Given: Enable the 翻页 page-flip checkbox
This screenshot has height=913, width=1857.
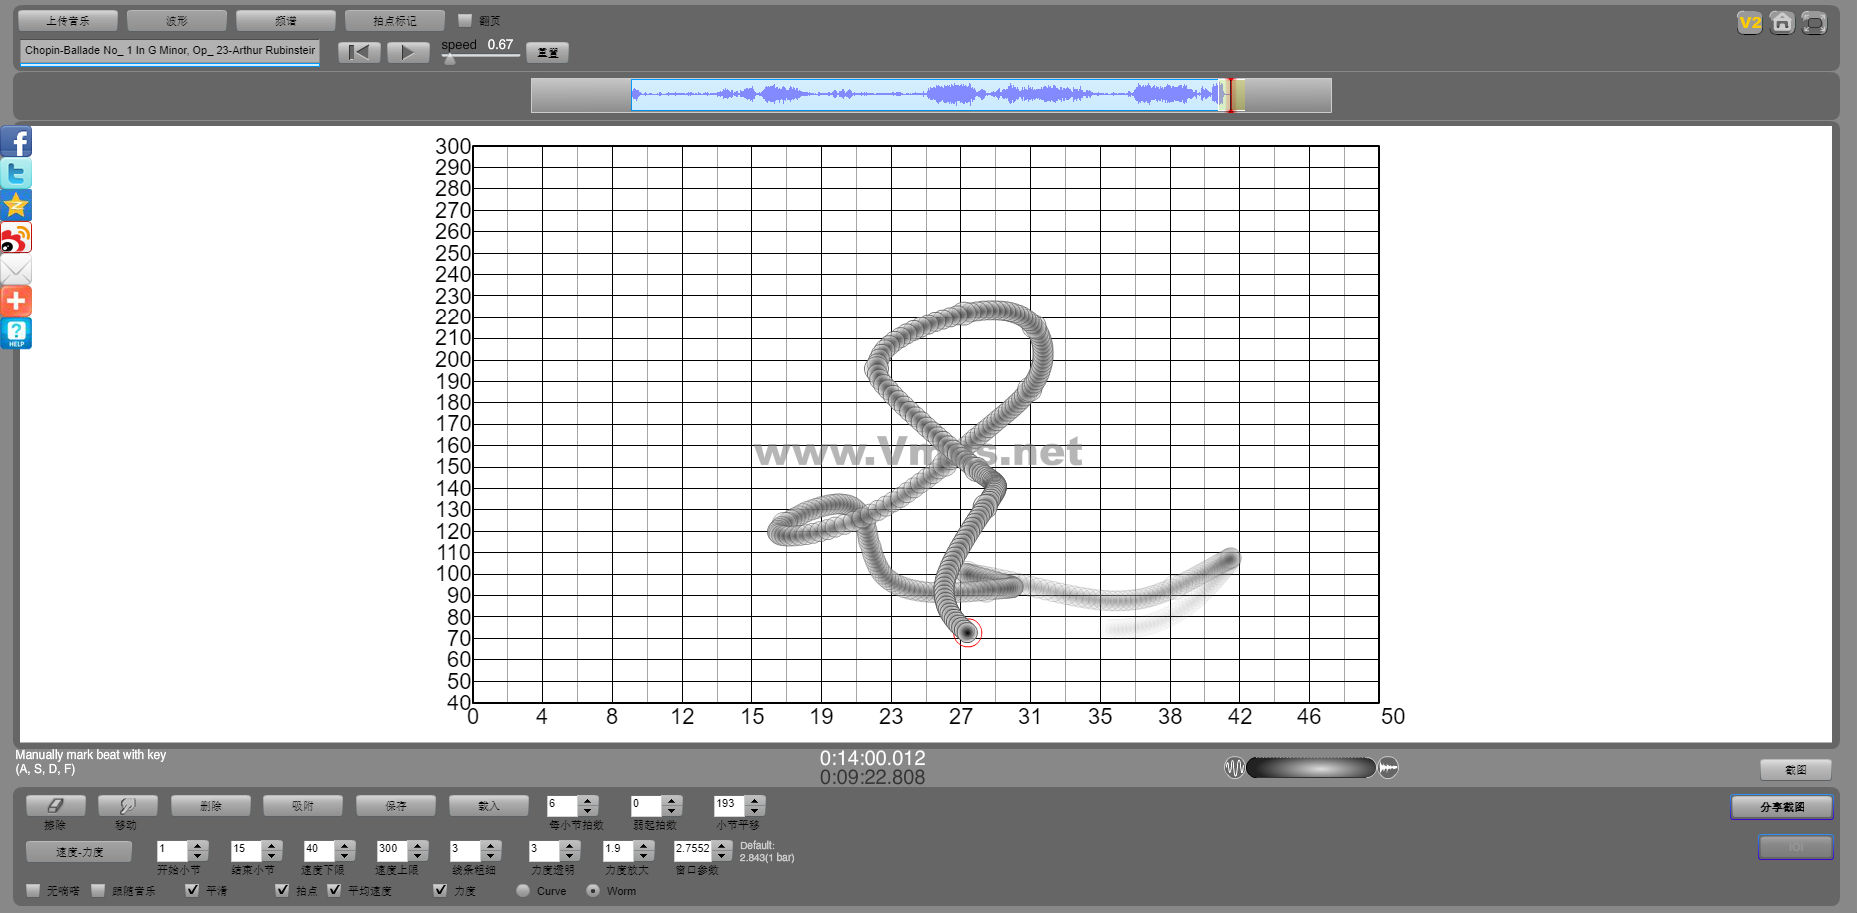Looking at the screenshot, I should click(x=465, y=20).
